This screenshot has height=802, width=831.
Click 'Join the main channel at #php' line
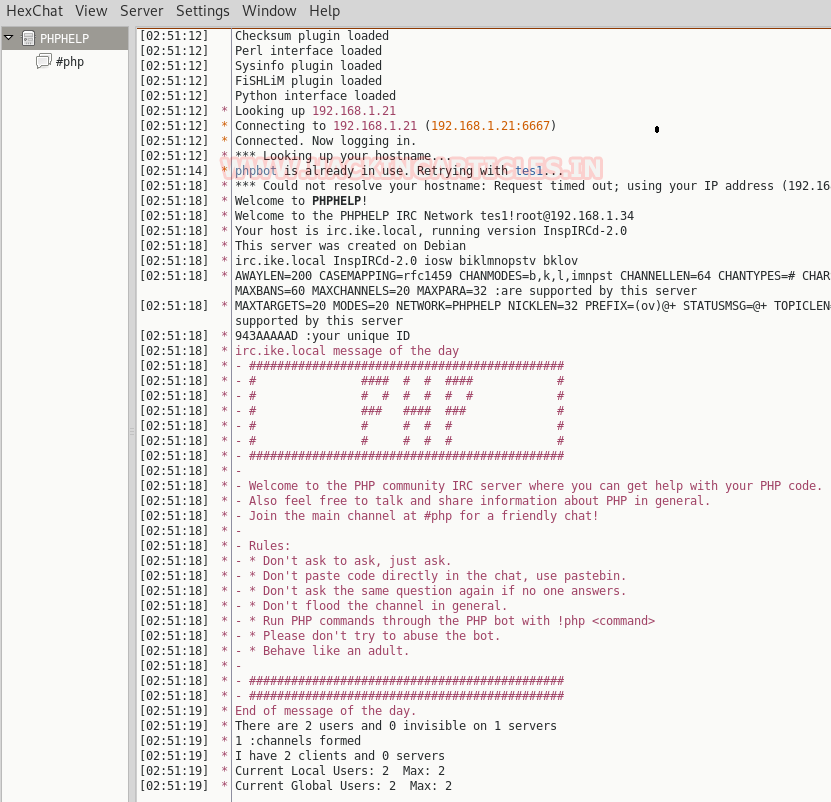[423, 516]
